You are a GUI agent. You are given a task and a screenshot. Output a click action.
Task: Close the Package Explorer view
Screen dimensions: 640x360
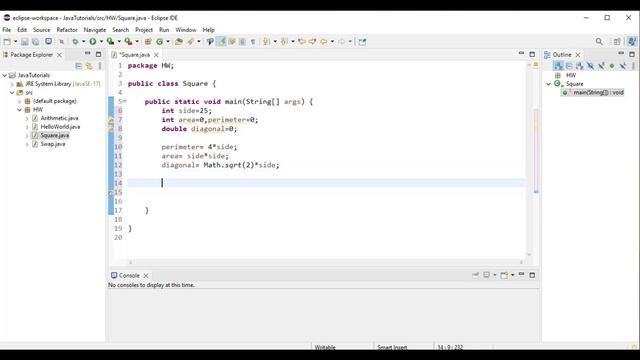click(x=59, y=55)
